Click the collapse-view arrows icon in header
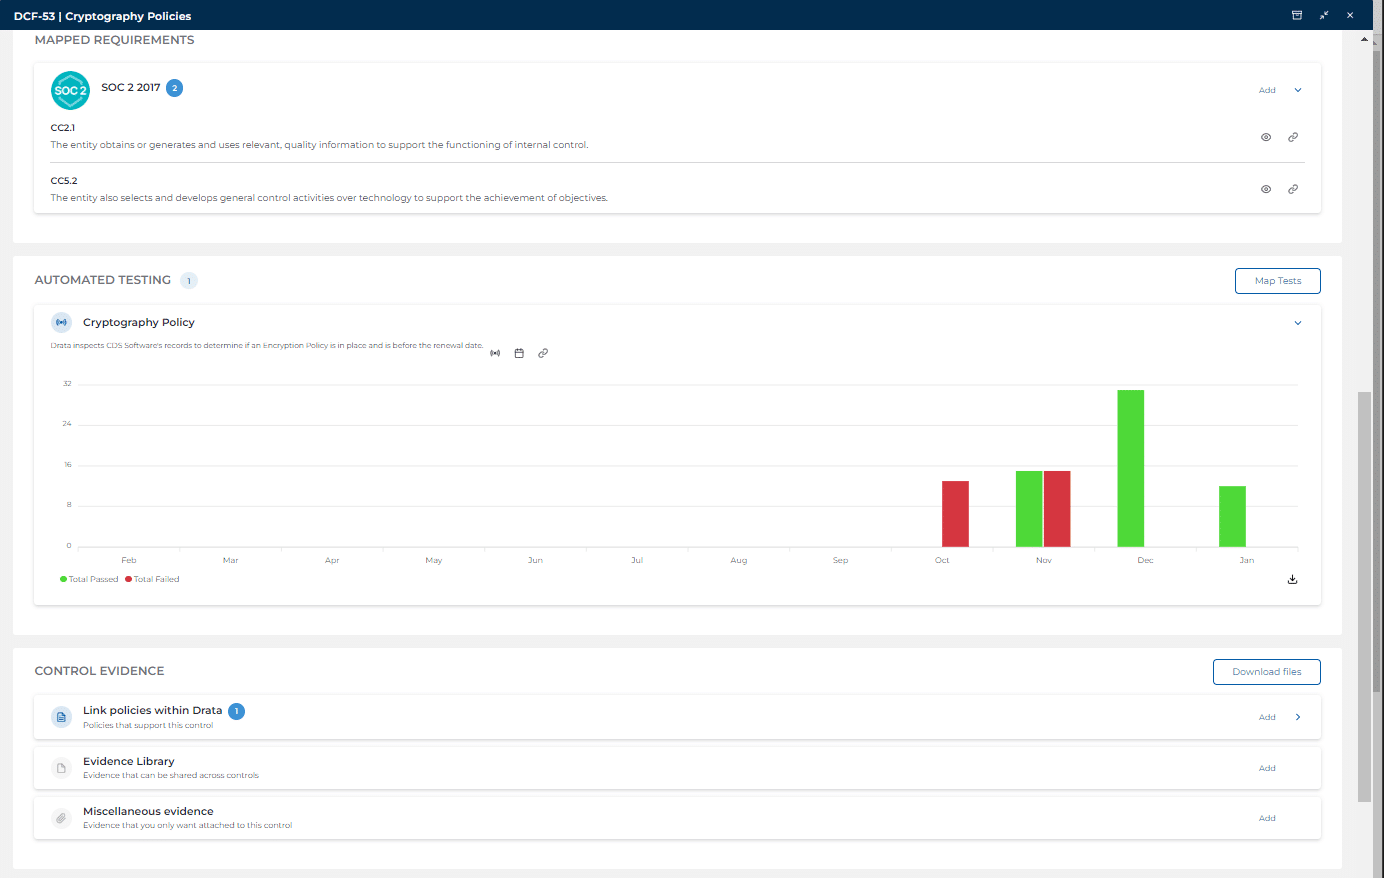Image resolution: width=1384 pixels, height=878 pixels. click(1324, 15)
